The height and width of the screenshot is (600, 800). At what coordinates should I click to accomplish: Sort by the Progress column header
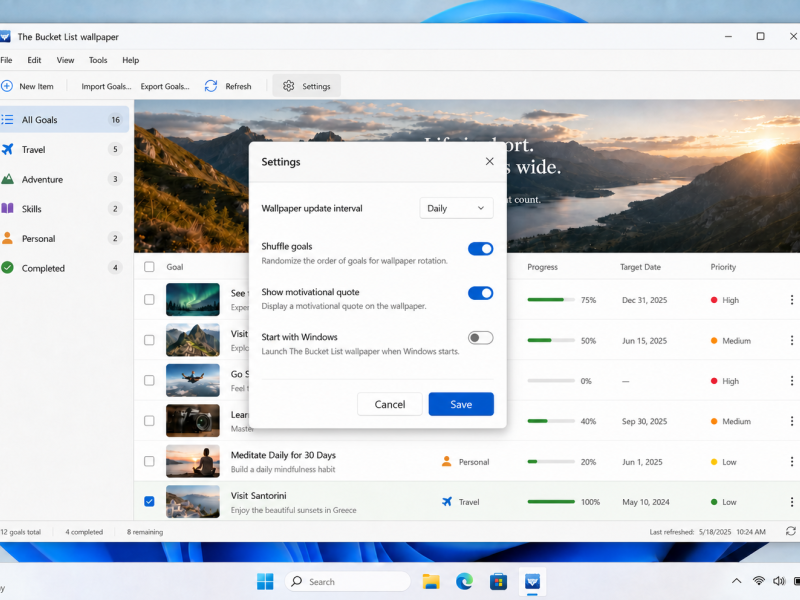542,267
